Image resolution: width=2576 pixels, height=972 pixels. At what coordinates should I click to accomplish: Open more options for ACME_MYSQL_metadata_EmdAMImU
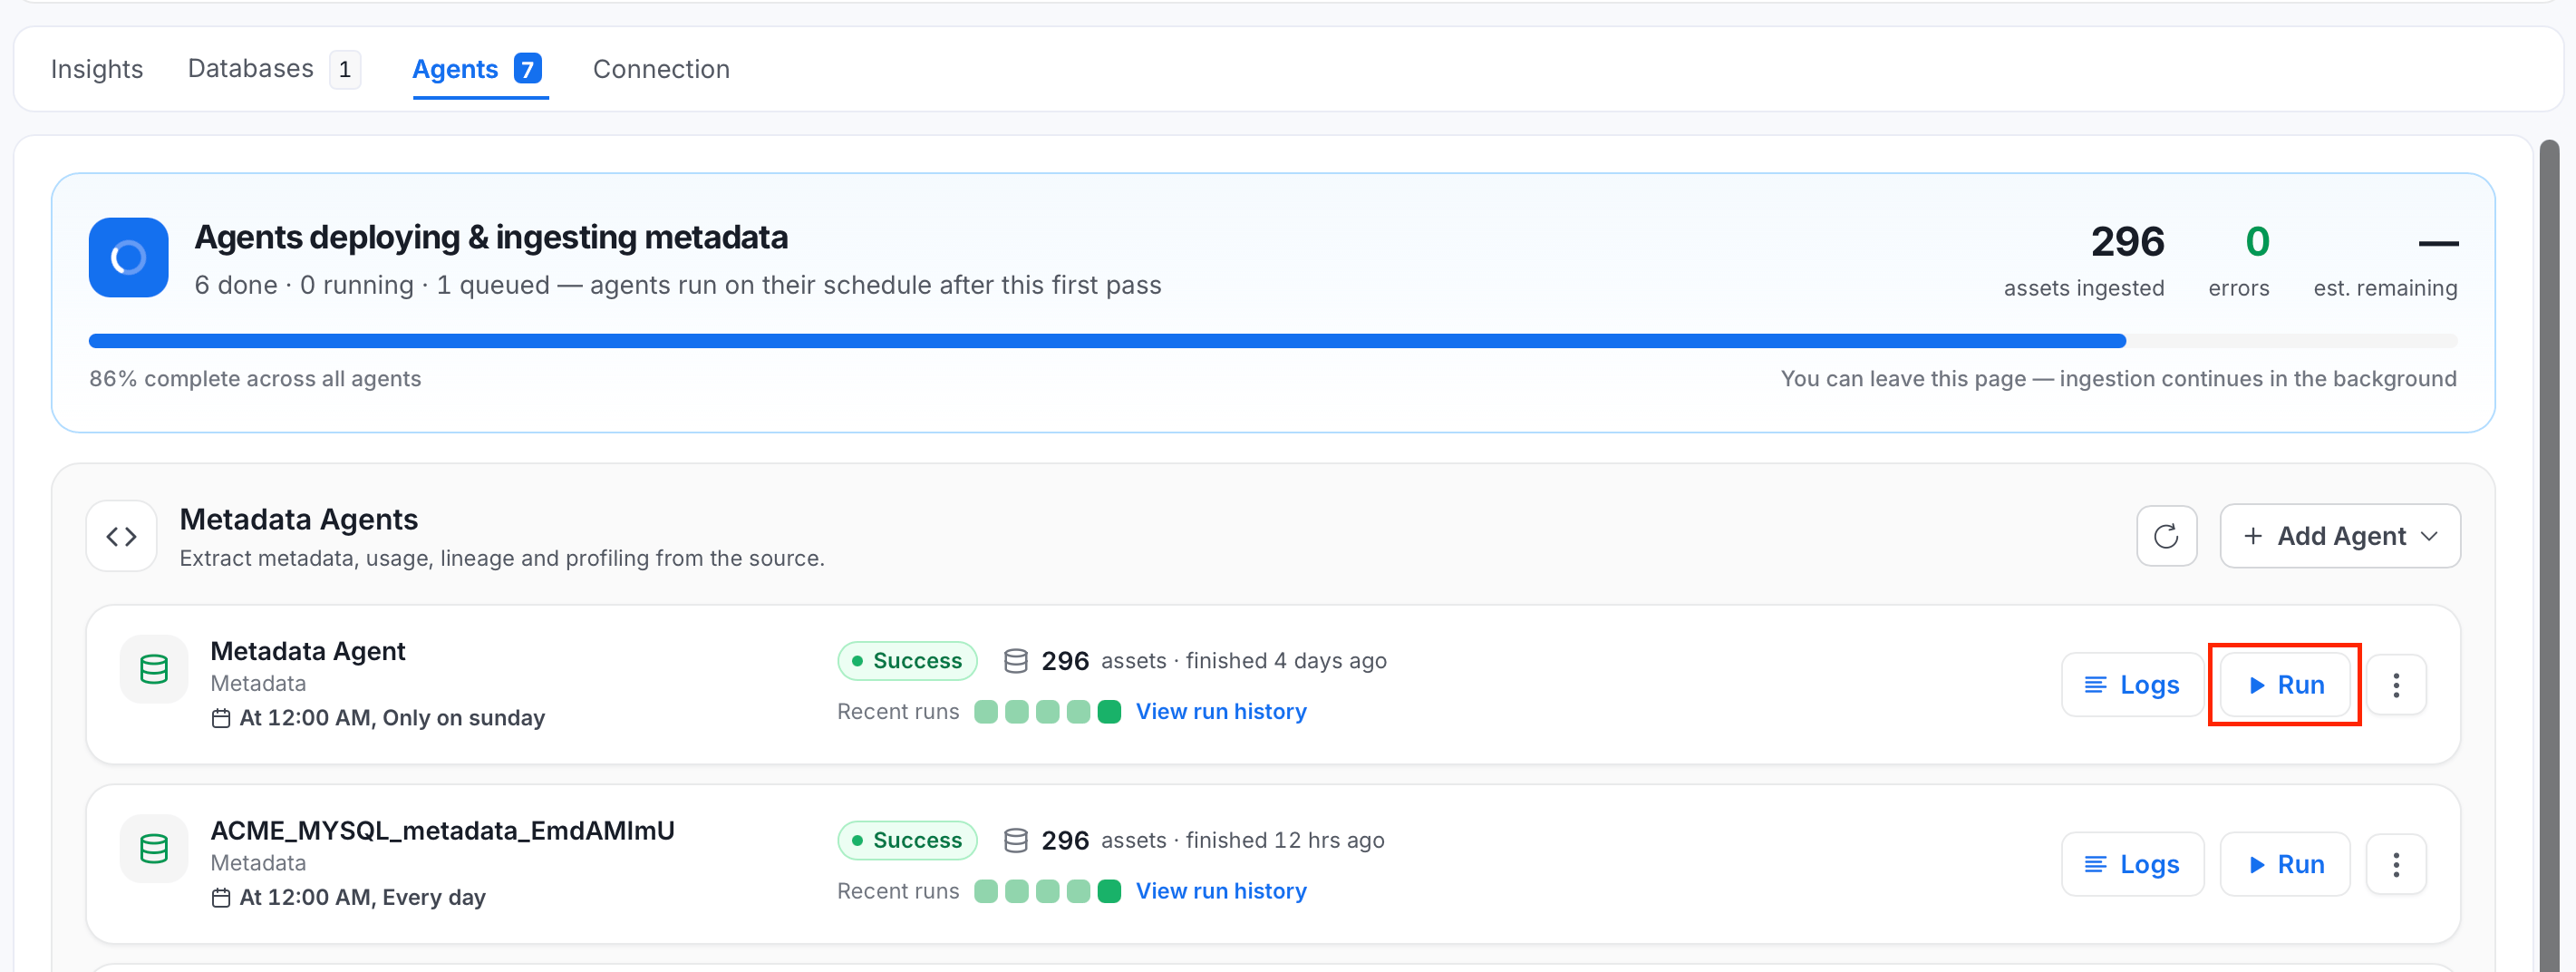point(2396,865)
